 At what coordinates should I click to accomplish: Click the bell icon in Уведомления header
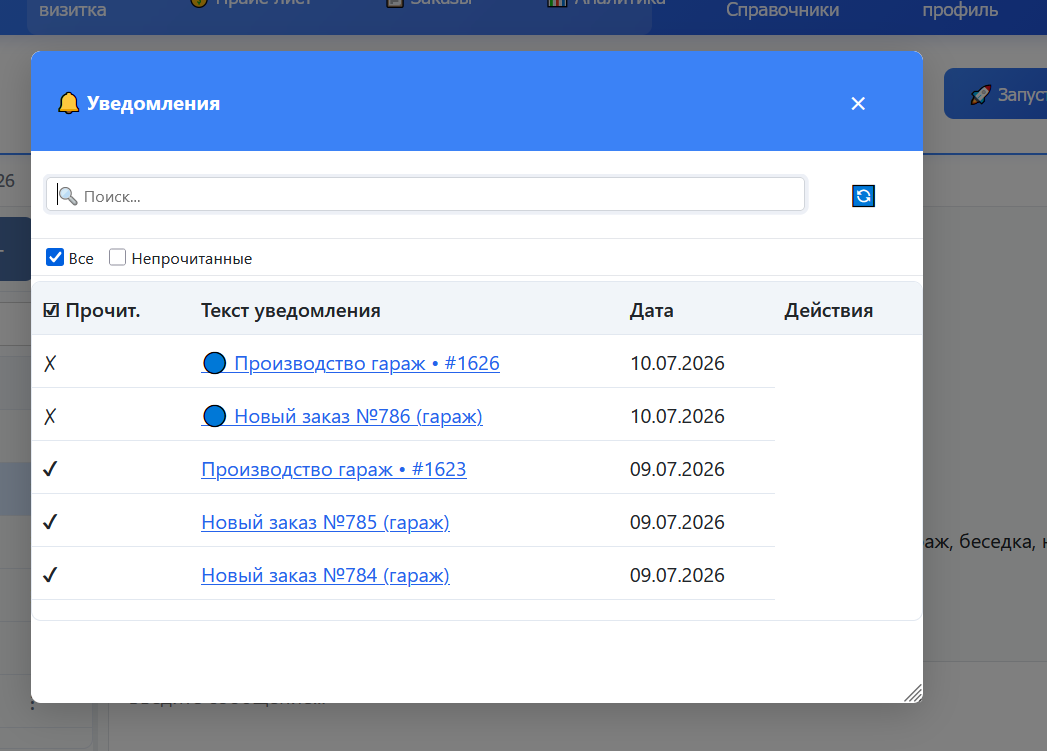pos(68,103)
